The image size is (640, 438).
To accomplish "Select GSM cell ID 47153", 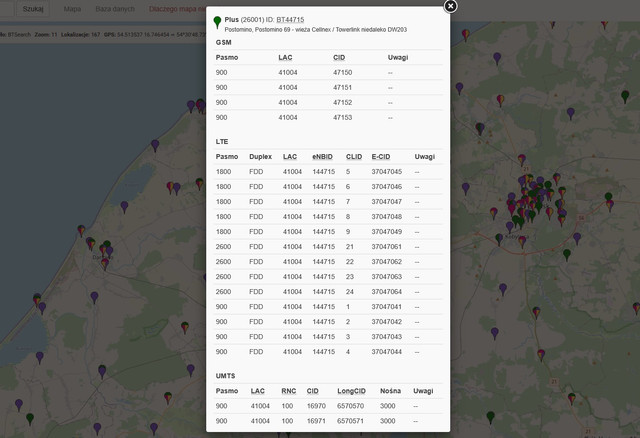I will pos(342,118).
